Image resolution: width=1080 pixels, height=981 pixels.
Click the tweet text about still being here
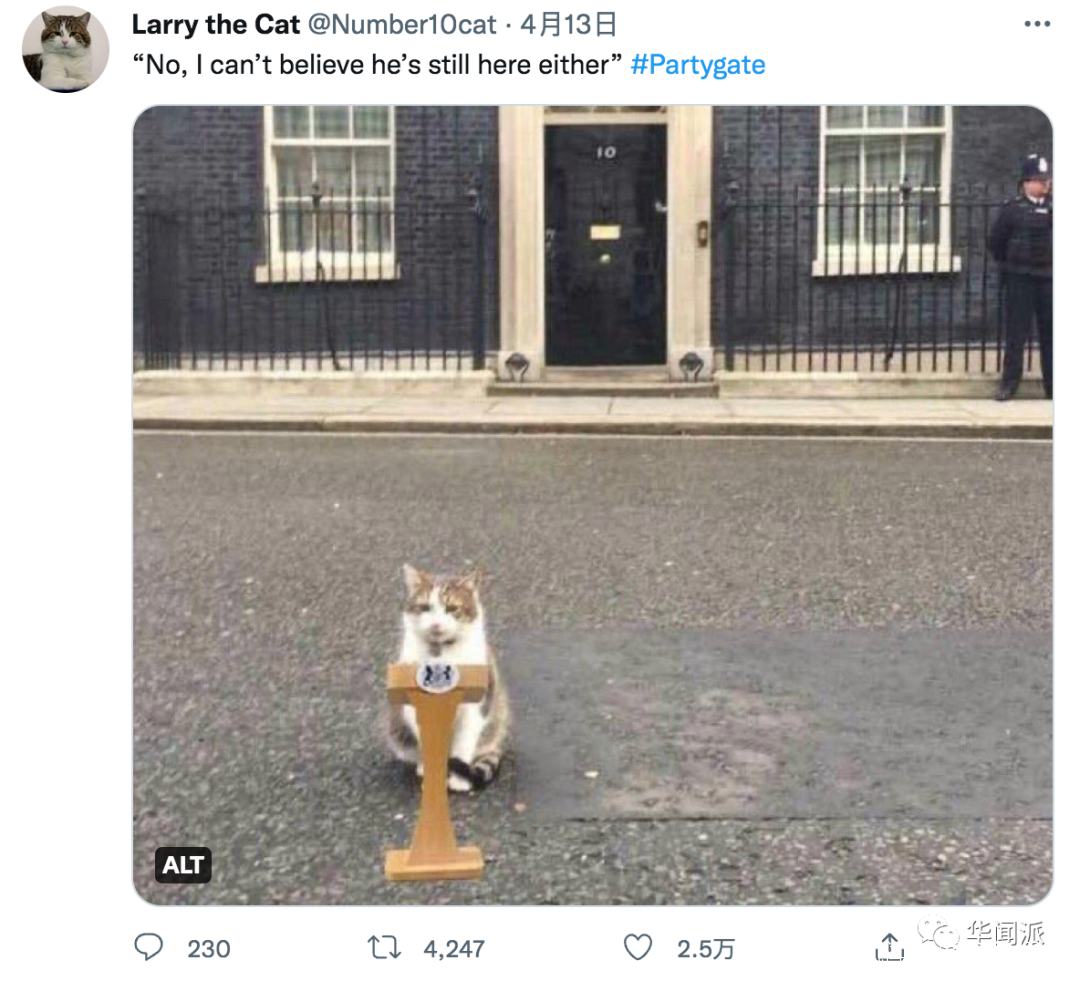(378, 65)
